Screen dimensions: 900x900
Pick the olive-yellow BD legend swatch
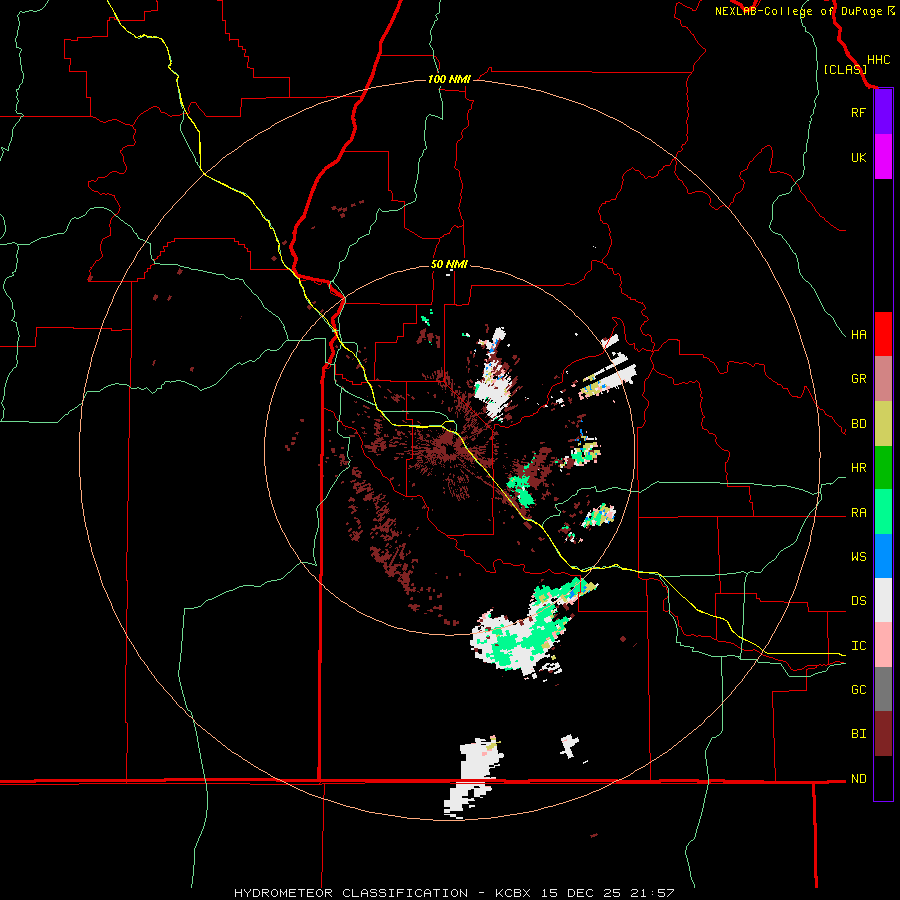883,423
